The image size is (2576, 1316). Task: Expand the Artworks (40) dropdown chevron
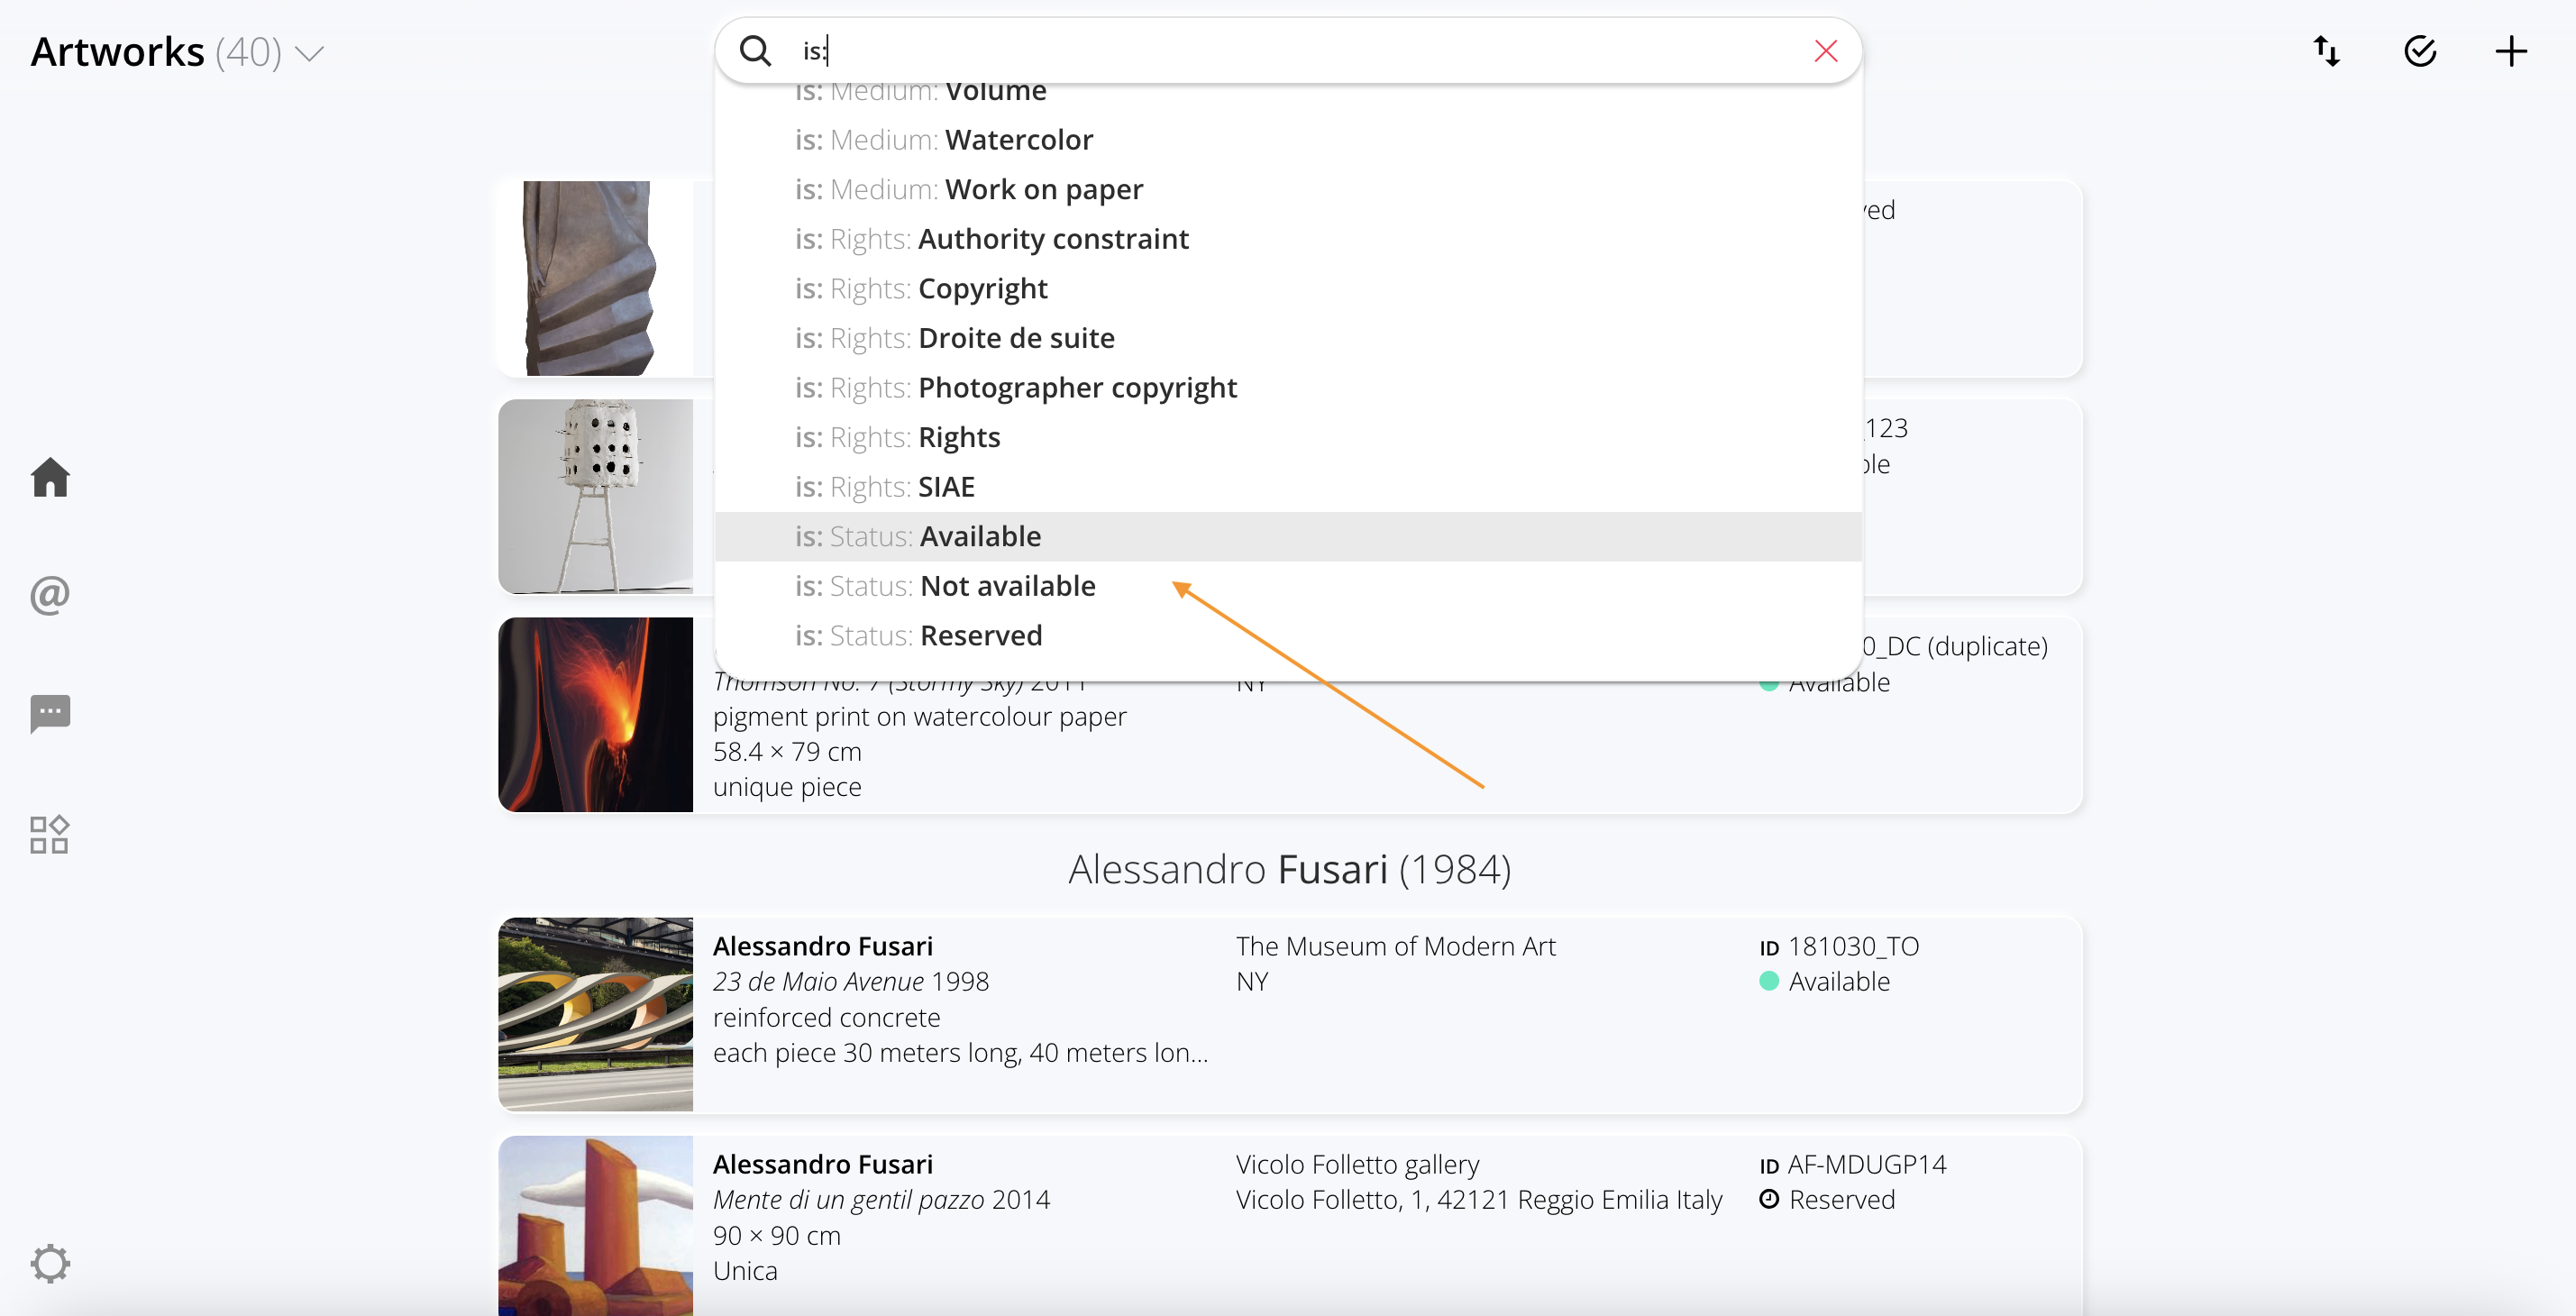click(310, 54)
